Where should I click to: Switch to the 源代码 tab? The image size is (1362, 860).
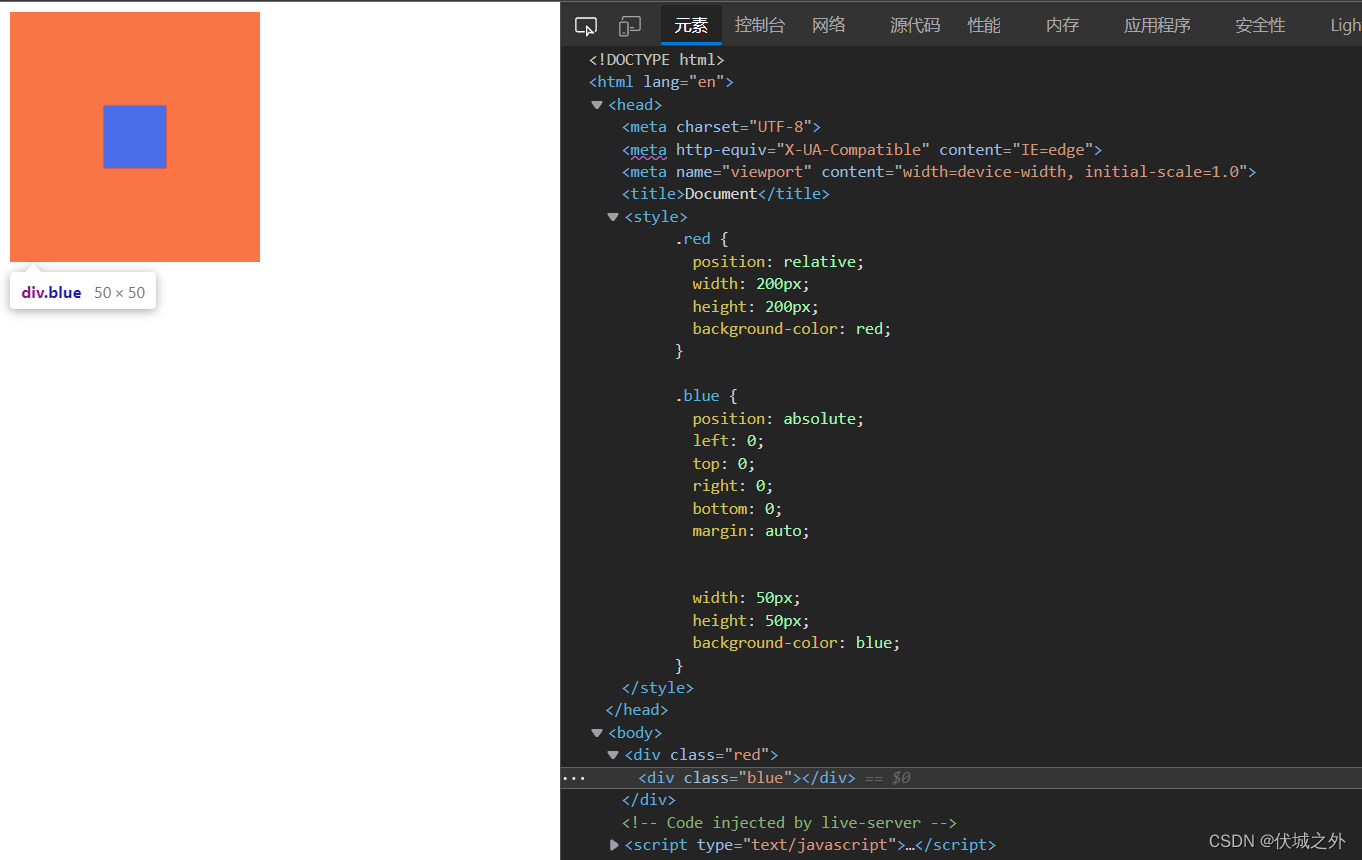point(915,25)
